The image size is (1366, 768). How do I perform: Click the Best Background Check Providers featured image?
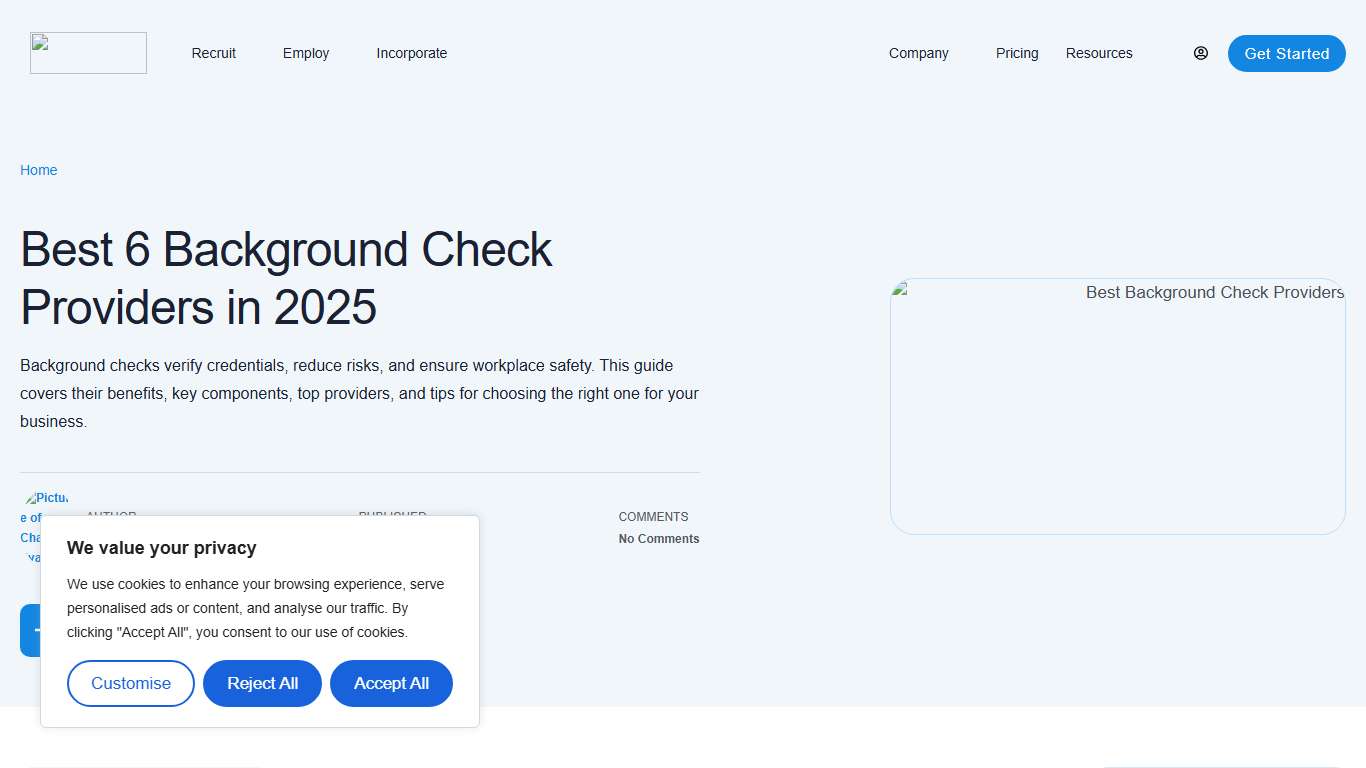coord(1118,405)
